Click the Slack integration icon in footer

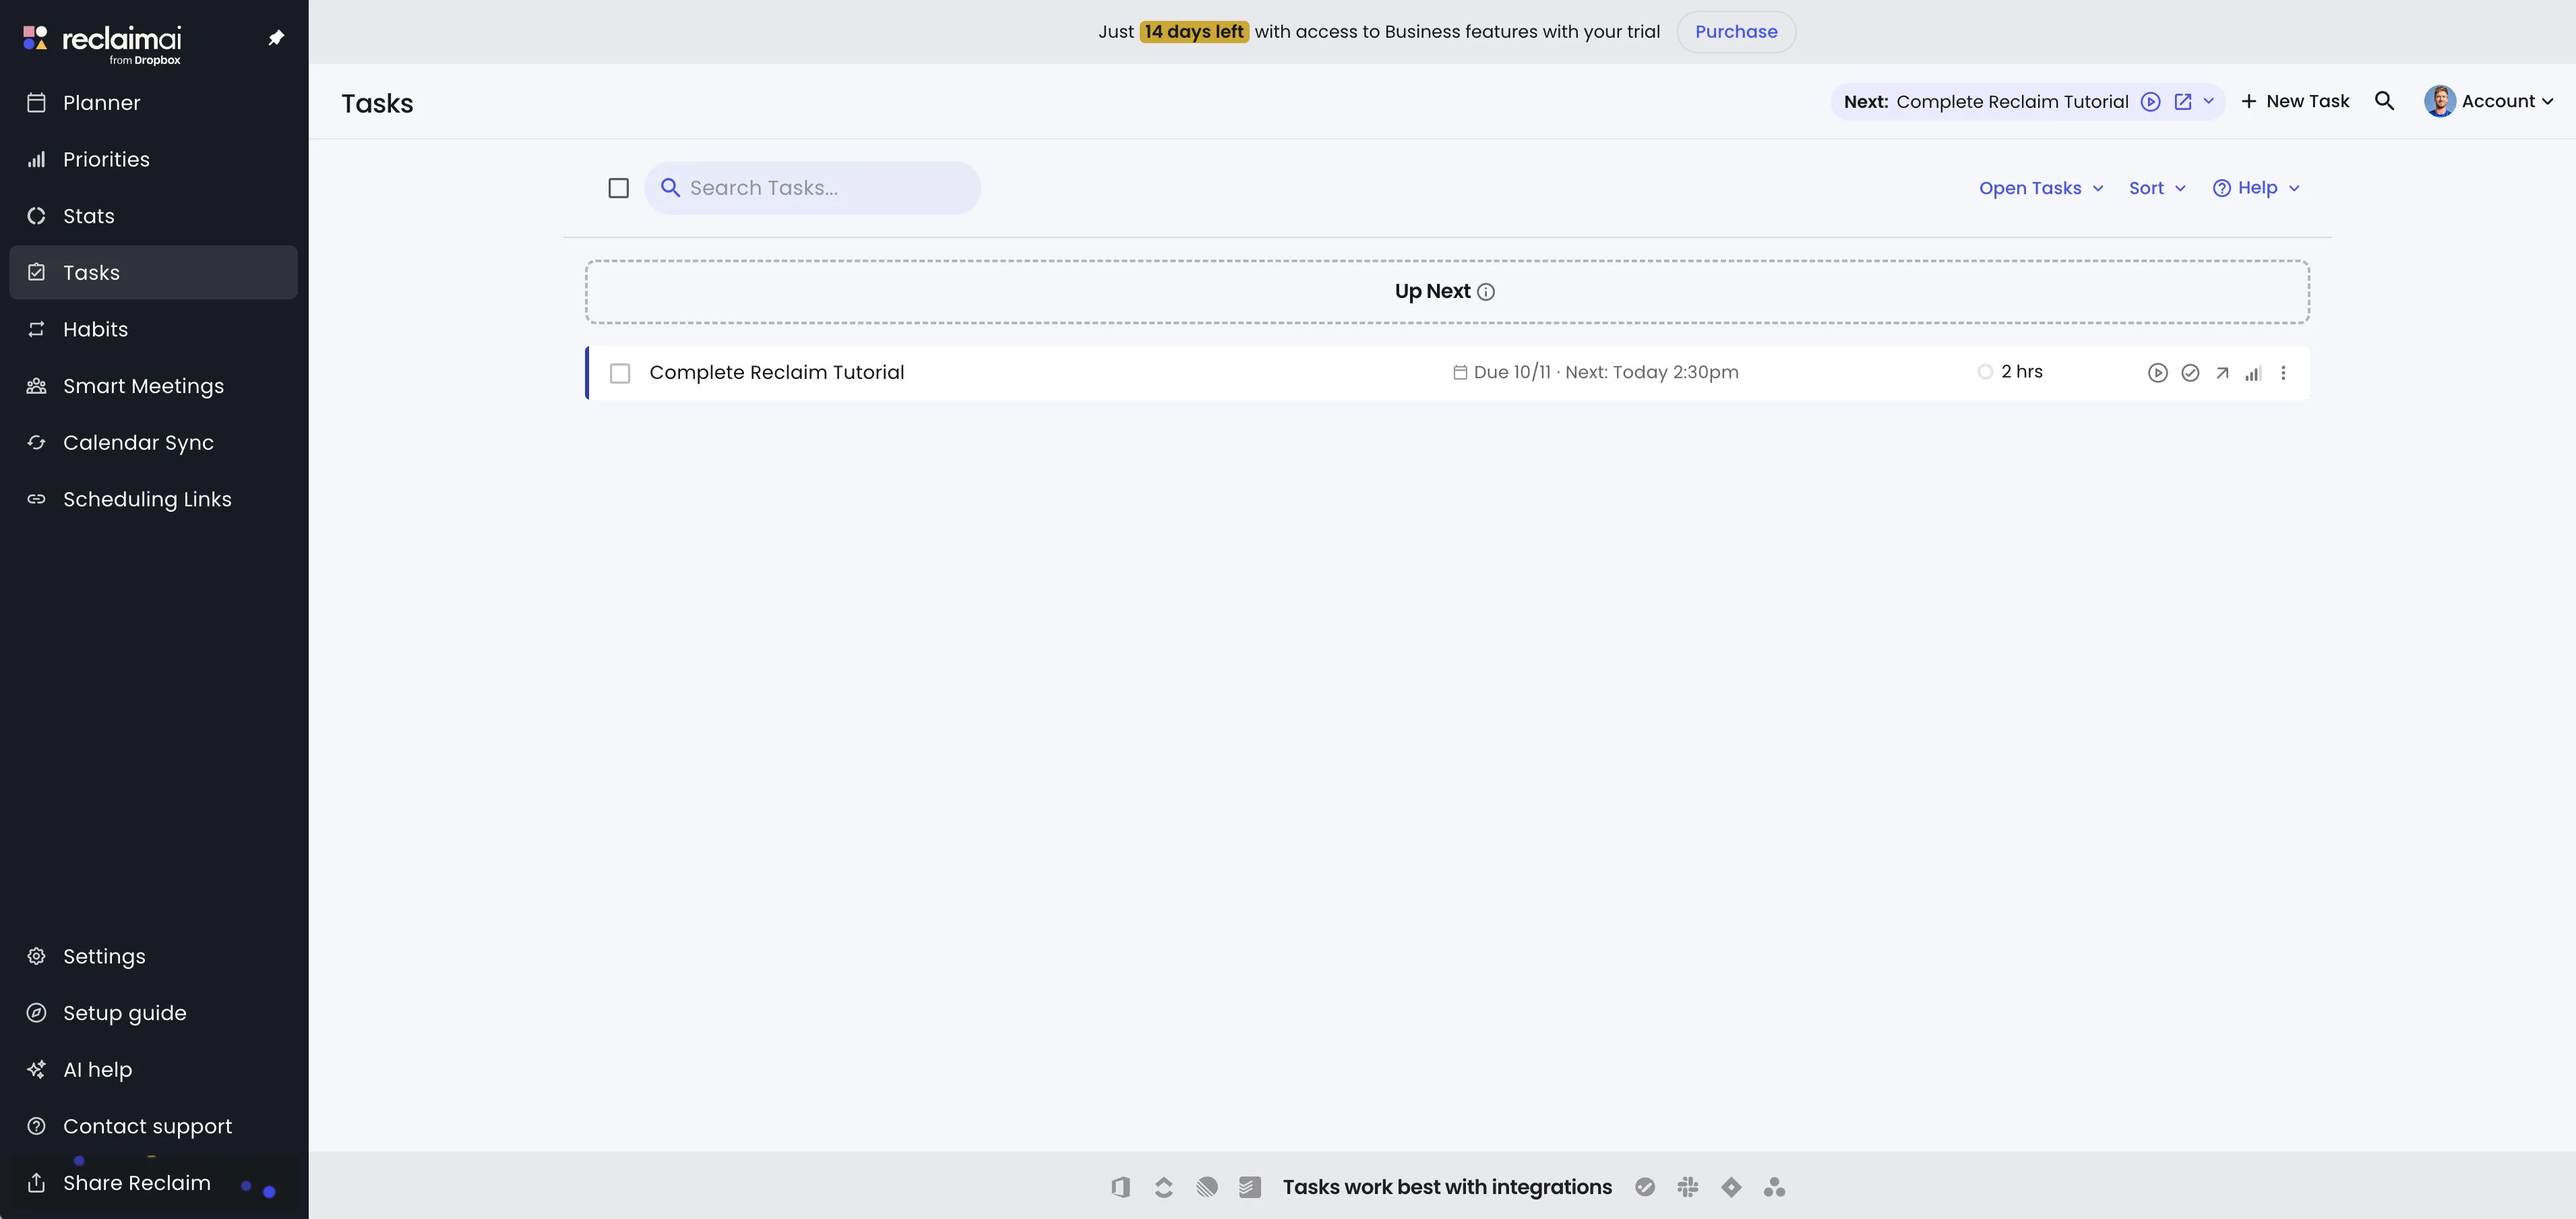click(x=1688, y=1187)
